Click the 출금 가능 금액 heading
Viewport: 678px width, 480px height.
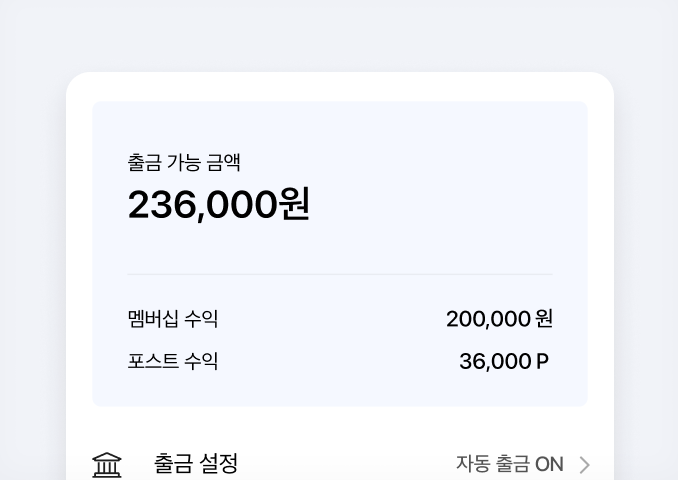pos(184,163)
